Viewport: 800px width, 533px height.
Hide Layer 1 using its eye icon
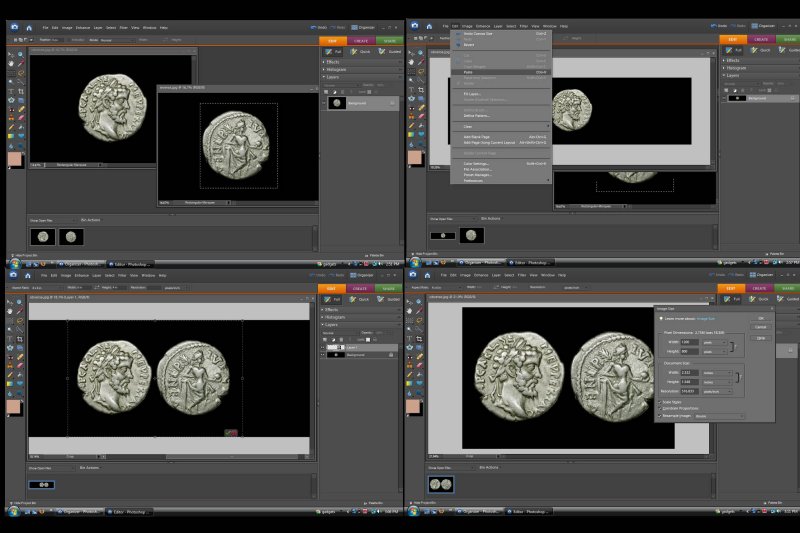pyautogui.click(x=324, y=346)
